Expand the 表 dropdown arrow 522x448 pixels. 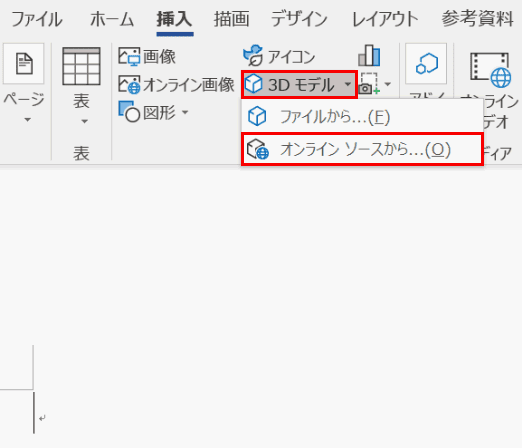point(84,122)
